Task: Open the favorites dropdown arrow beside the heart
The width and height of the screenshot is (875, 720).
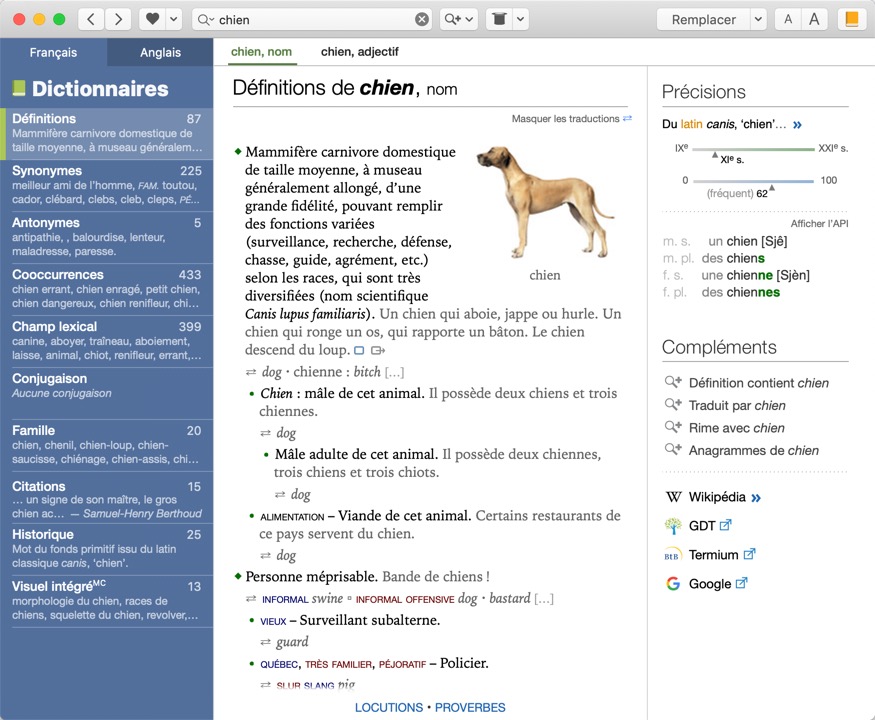Action: tap(174, 20)
